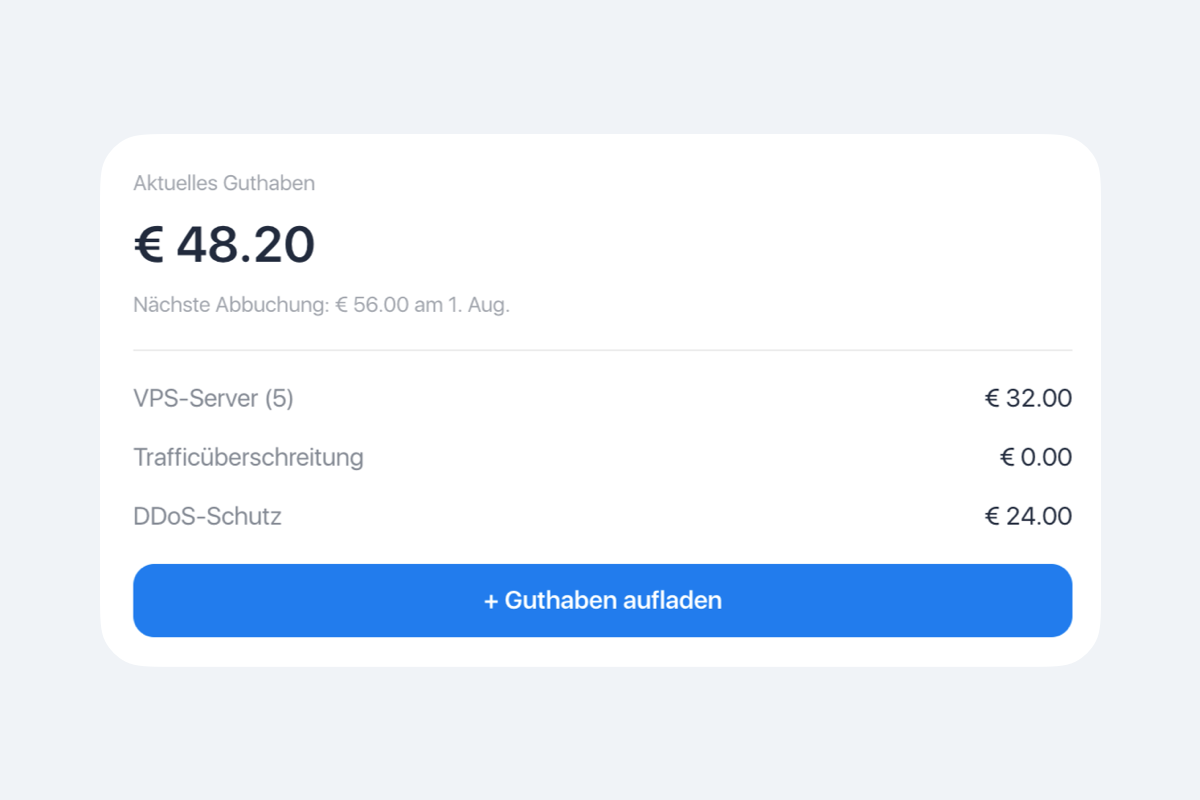This screenshot has width=1200, height=800.
Task: Select the DDoS-Schutz row label
Action: click(207, 517)
